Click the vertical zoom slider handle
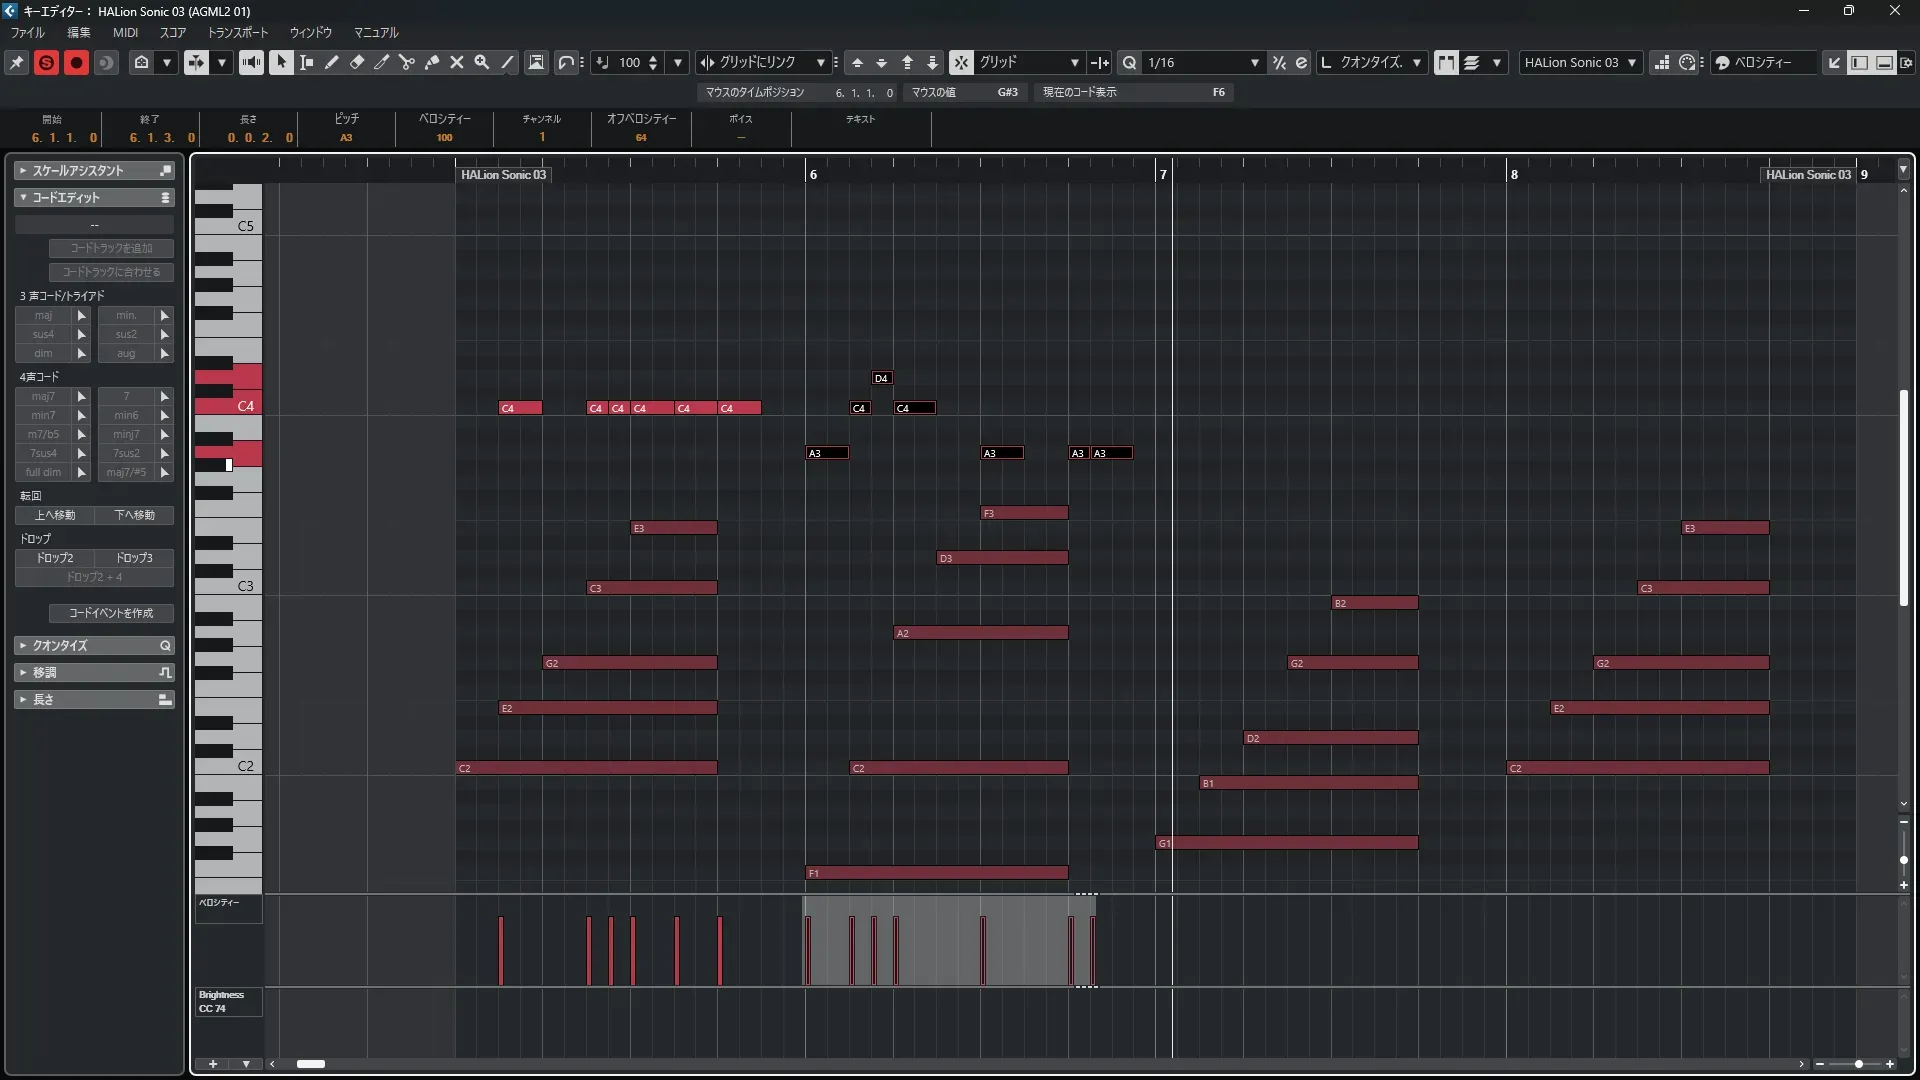The image size is (1920, 1080). 1903,860
